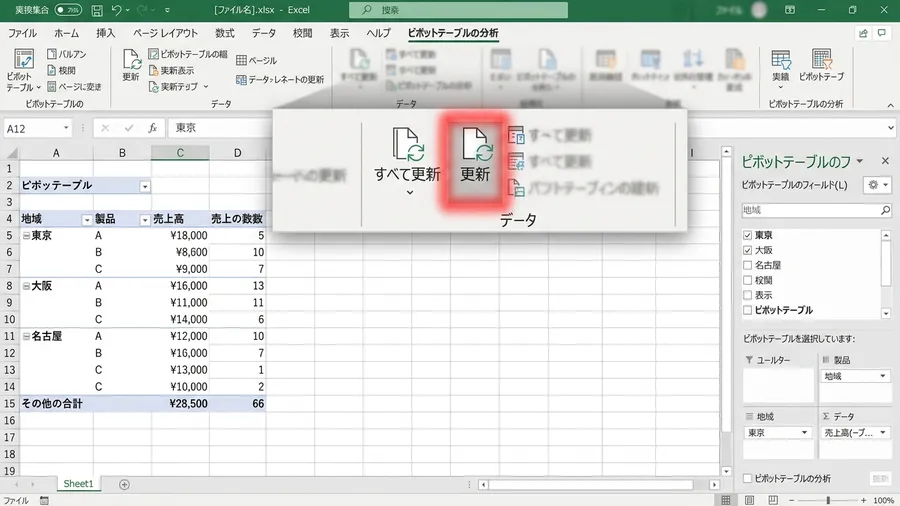900x506 pixels.
Task: Zoom out with the minus button
Action: [x=791, y=500]
